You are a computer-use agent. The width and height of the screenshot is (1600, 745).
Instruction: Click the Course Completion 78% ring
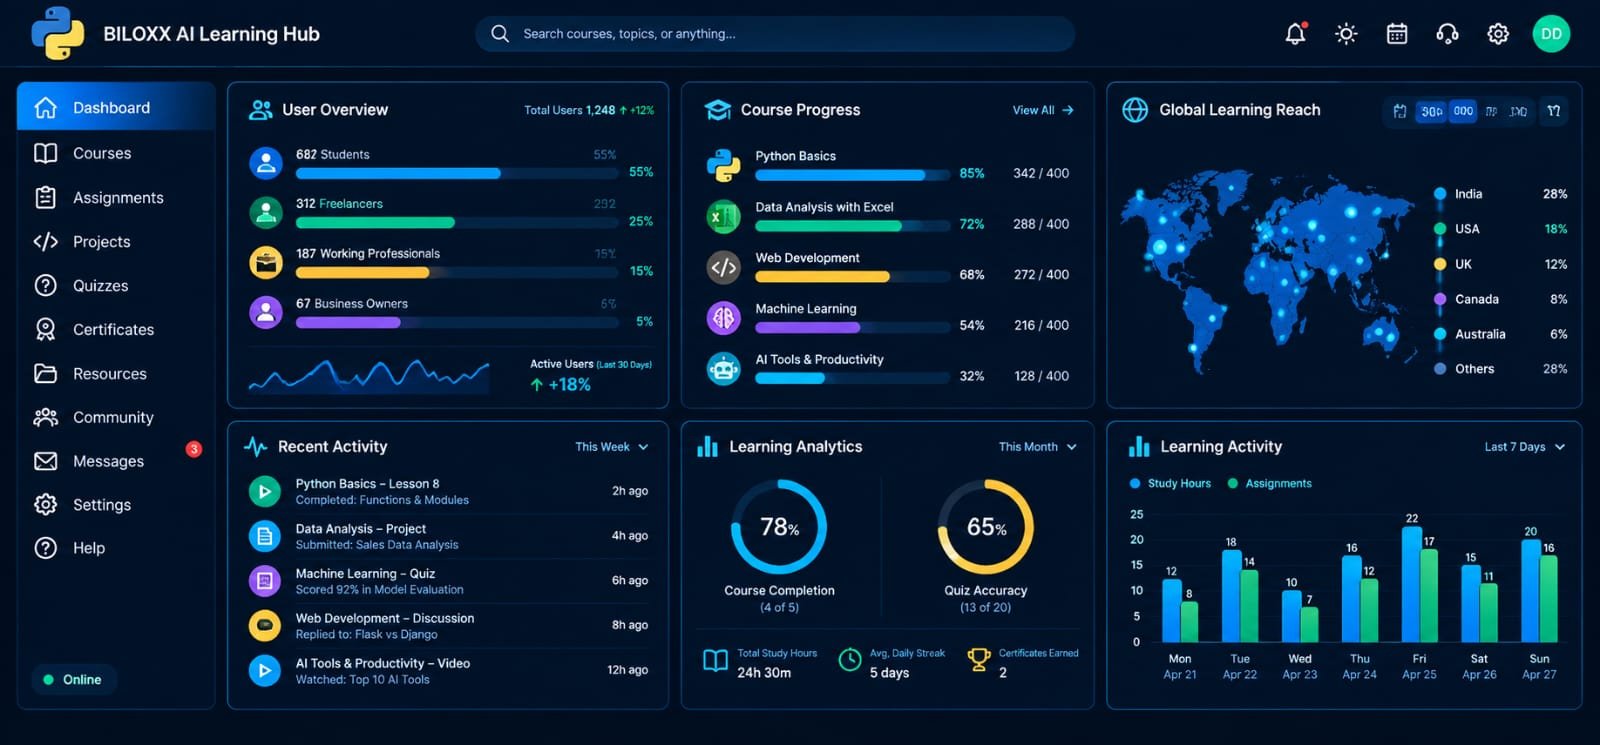pyautogui.click(x=779, y=526)
